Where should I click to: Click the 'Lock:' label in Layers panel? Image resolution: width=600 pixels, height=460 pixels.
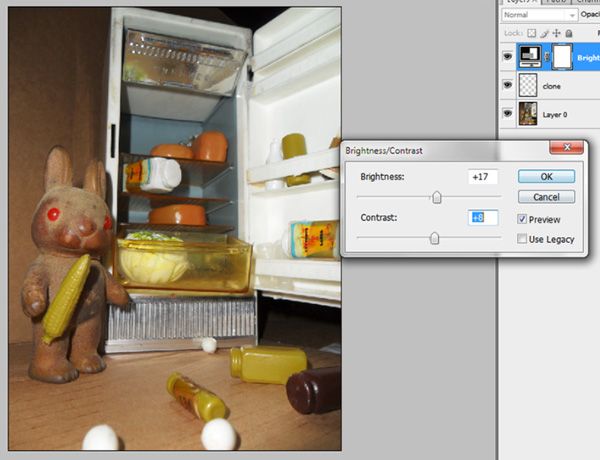[514, 33]
